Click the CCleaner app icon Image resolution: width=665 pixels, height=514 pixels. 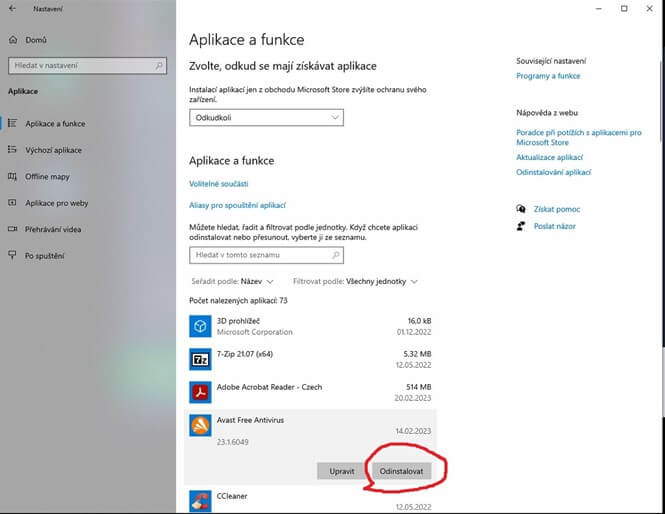click(x=200, y=501)
